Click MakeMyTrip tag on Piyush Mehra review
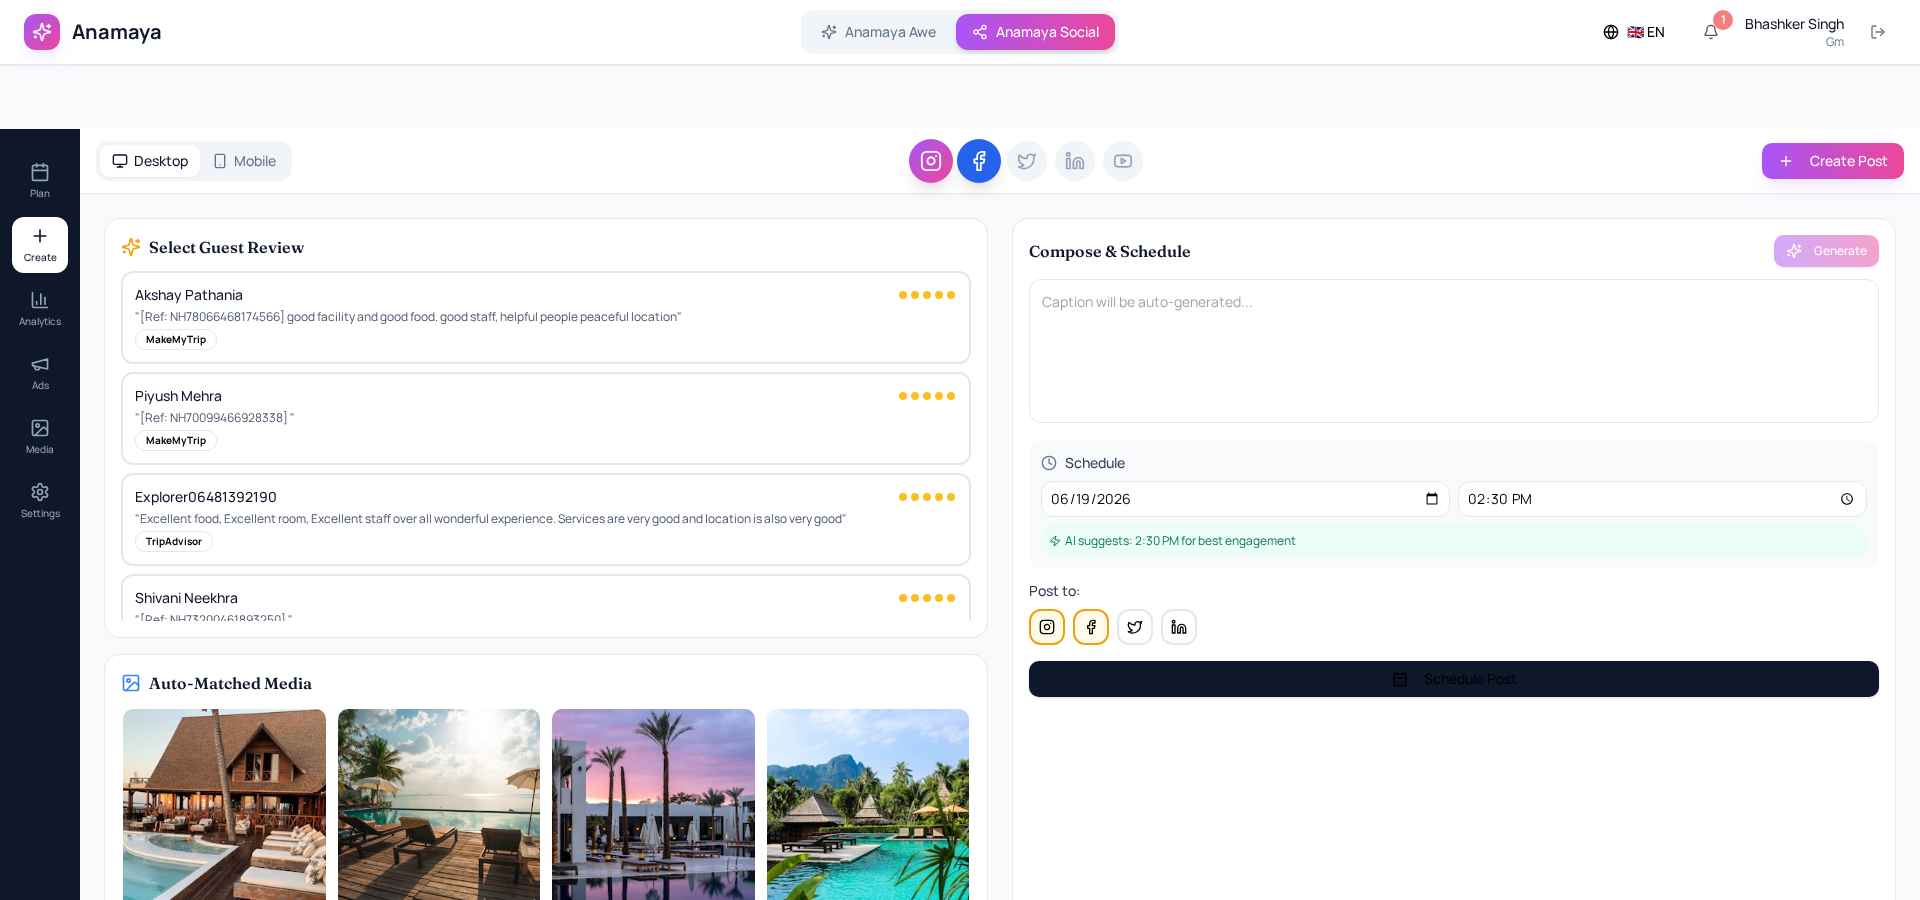The image size is (1920, 900). click(176, 441)
